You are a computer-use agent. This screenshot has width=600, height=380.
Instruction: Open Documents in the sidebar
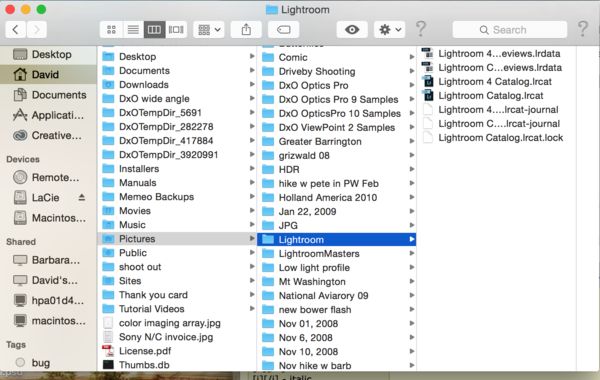tap(48, 95)
